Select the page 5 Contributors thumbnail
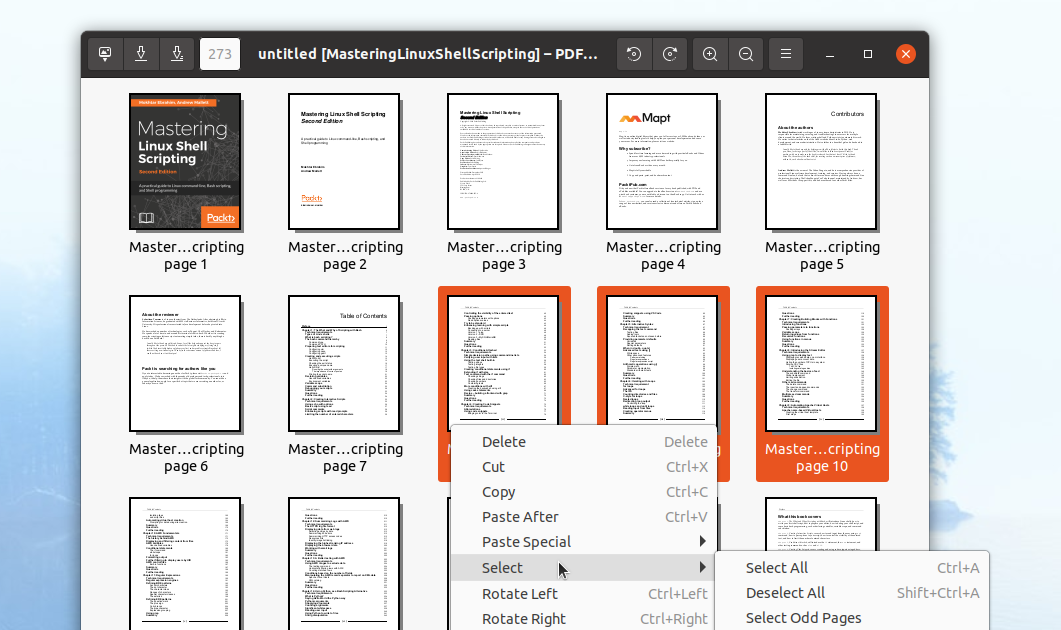This screenshot has height=630, width=1061. point(821,162)
